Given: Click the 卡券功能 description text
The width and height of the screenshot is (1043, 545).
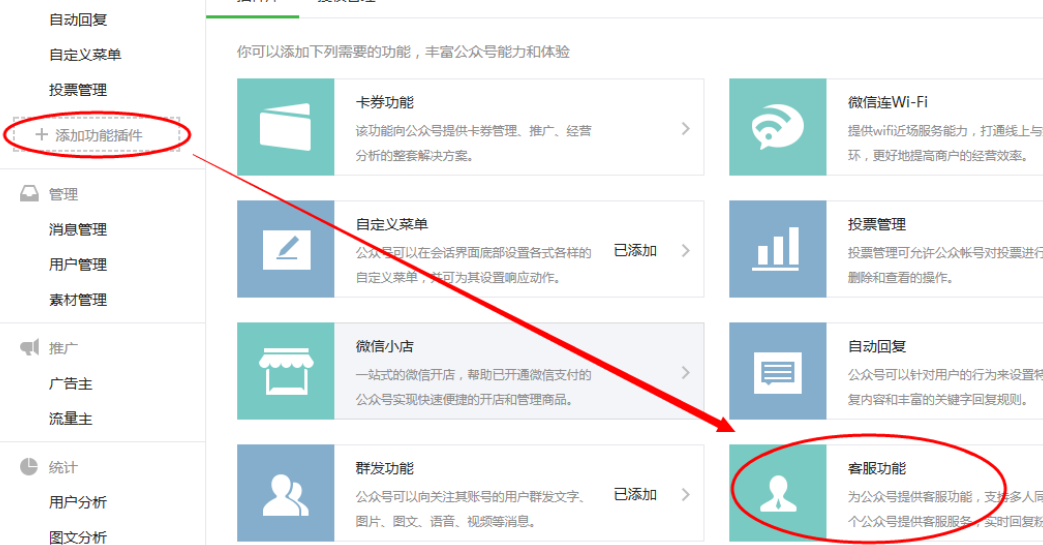Looking at the screenshot, I should click(473, 143).
